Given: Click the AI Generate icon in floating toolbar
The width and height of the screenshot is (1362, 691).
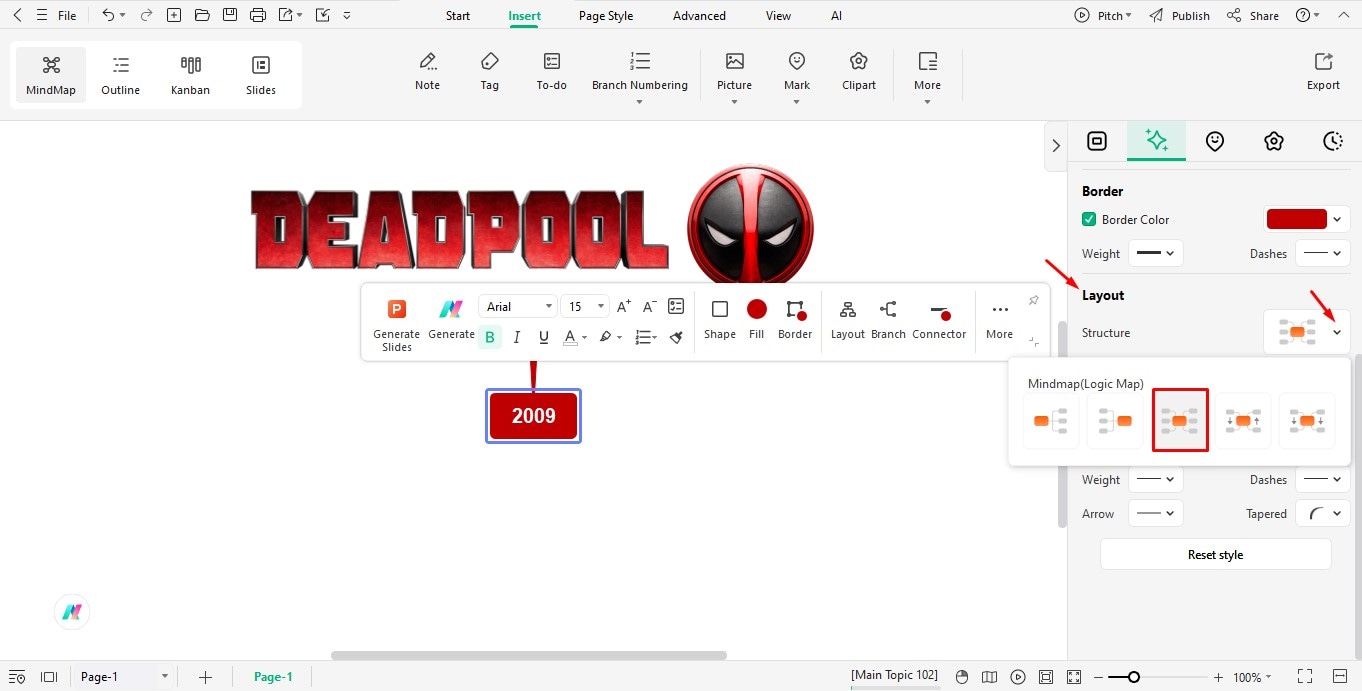Looking at the screenshot, I should pos(451,318).
